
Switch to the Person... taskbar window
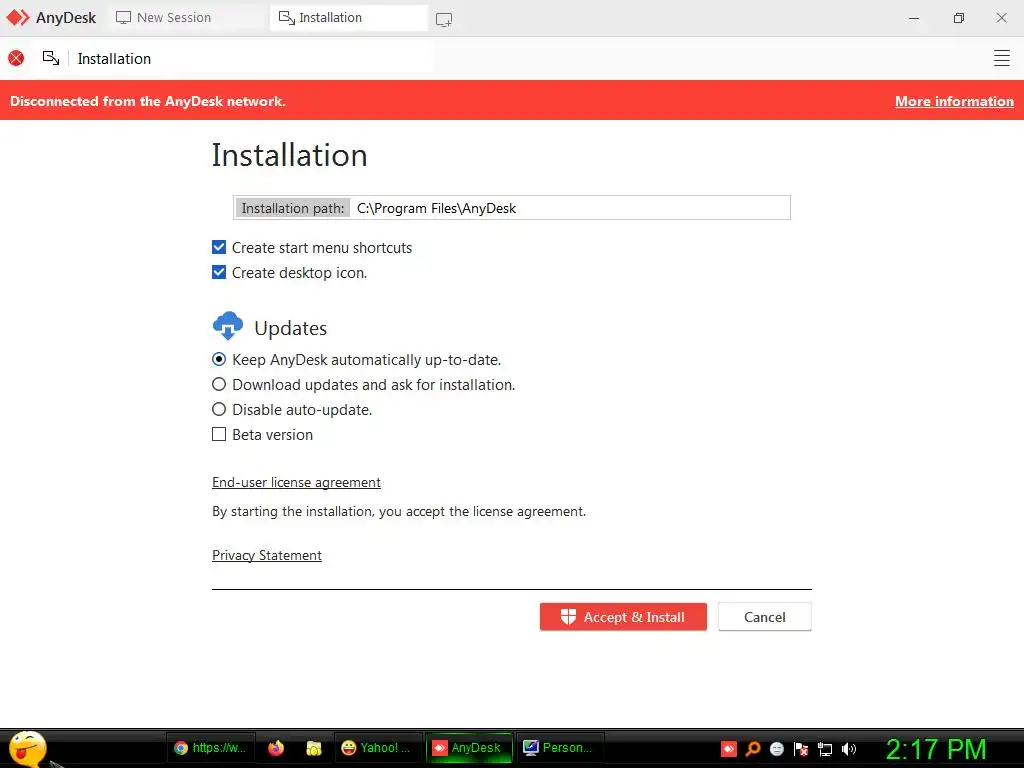(x=560, y=748)
